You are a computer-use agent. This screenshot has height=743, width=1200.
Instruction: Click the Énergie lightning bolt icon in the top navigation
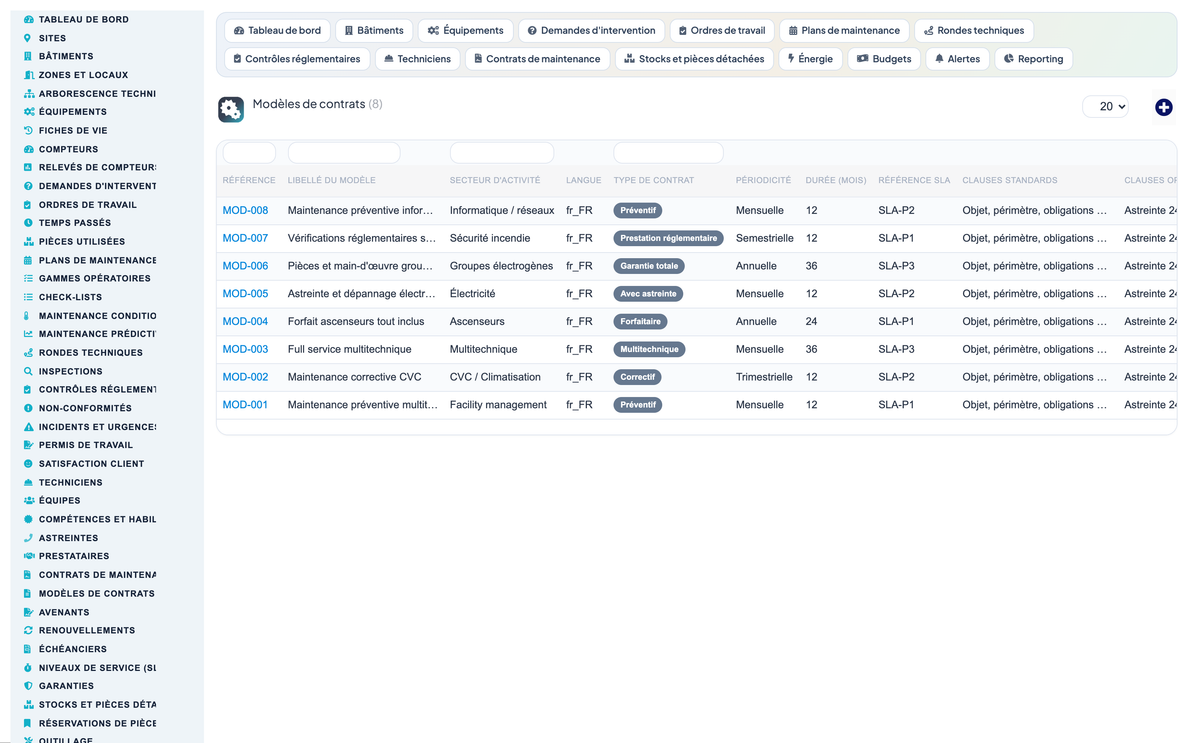(x=791, y=59)
